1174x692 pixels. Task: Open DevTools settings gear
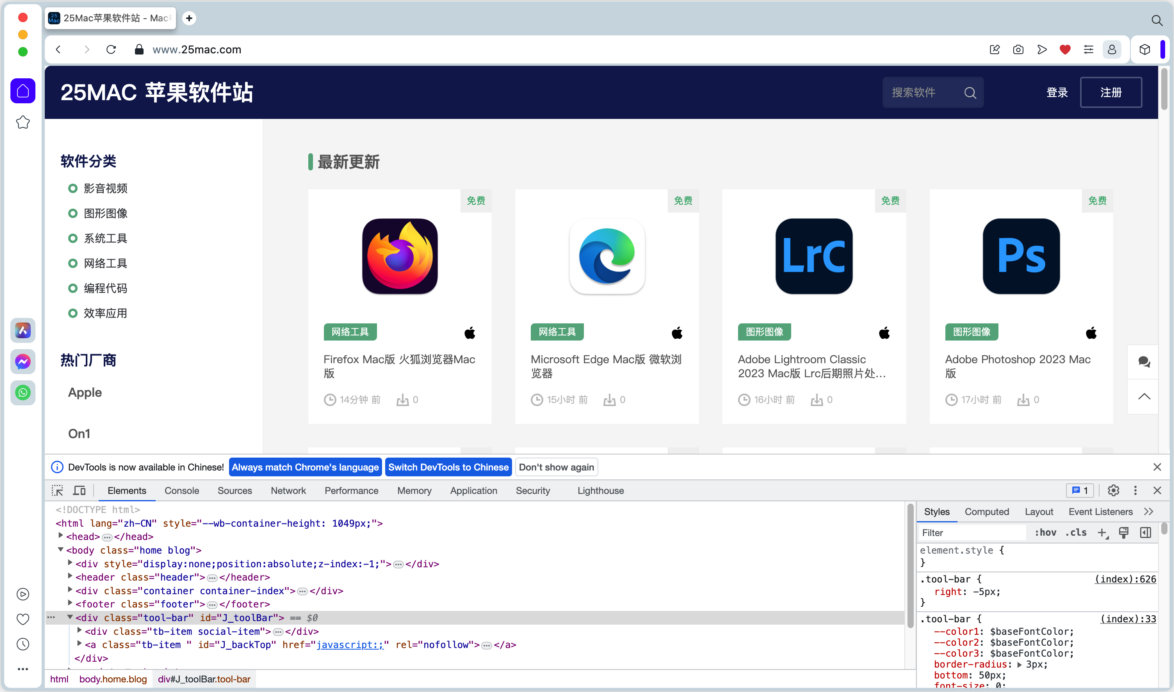click(1113, 491)
